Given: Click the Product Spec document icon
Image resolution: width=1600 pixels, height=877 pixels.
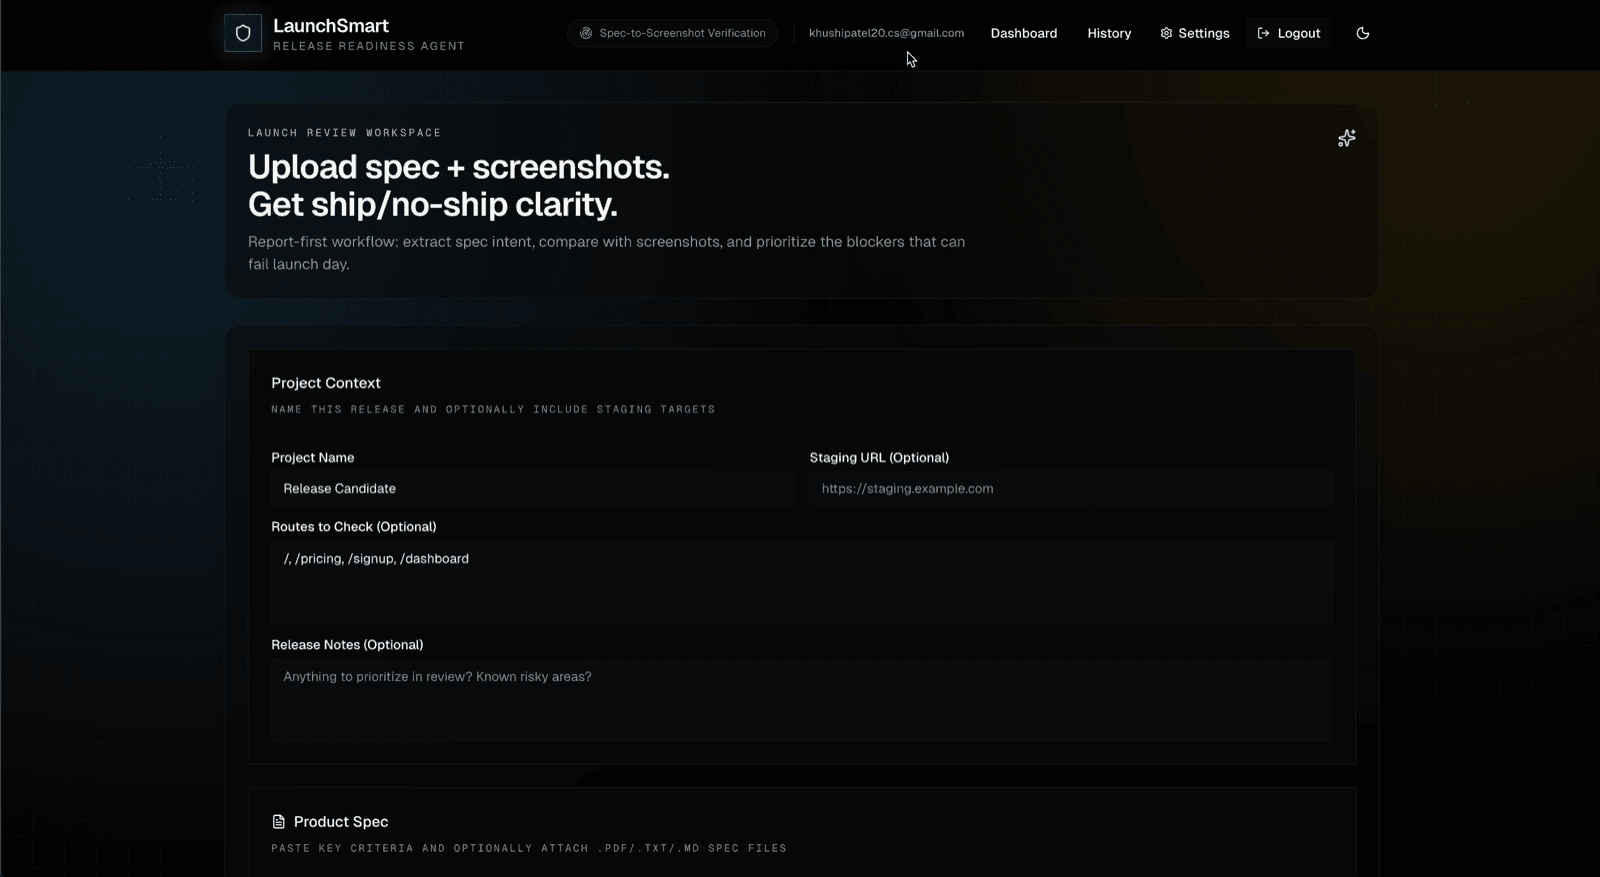Looking at the screenshot, I should click(x=279, y=822).
